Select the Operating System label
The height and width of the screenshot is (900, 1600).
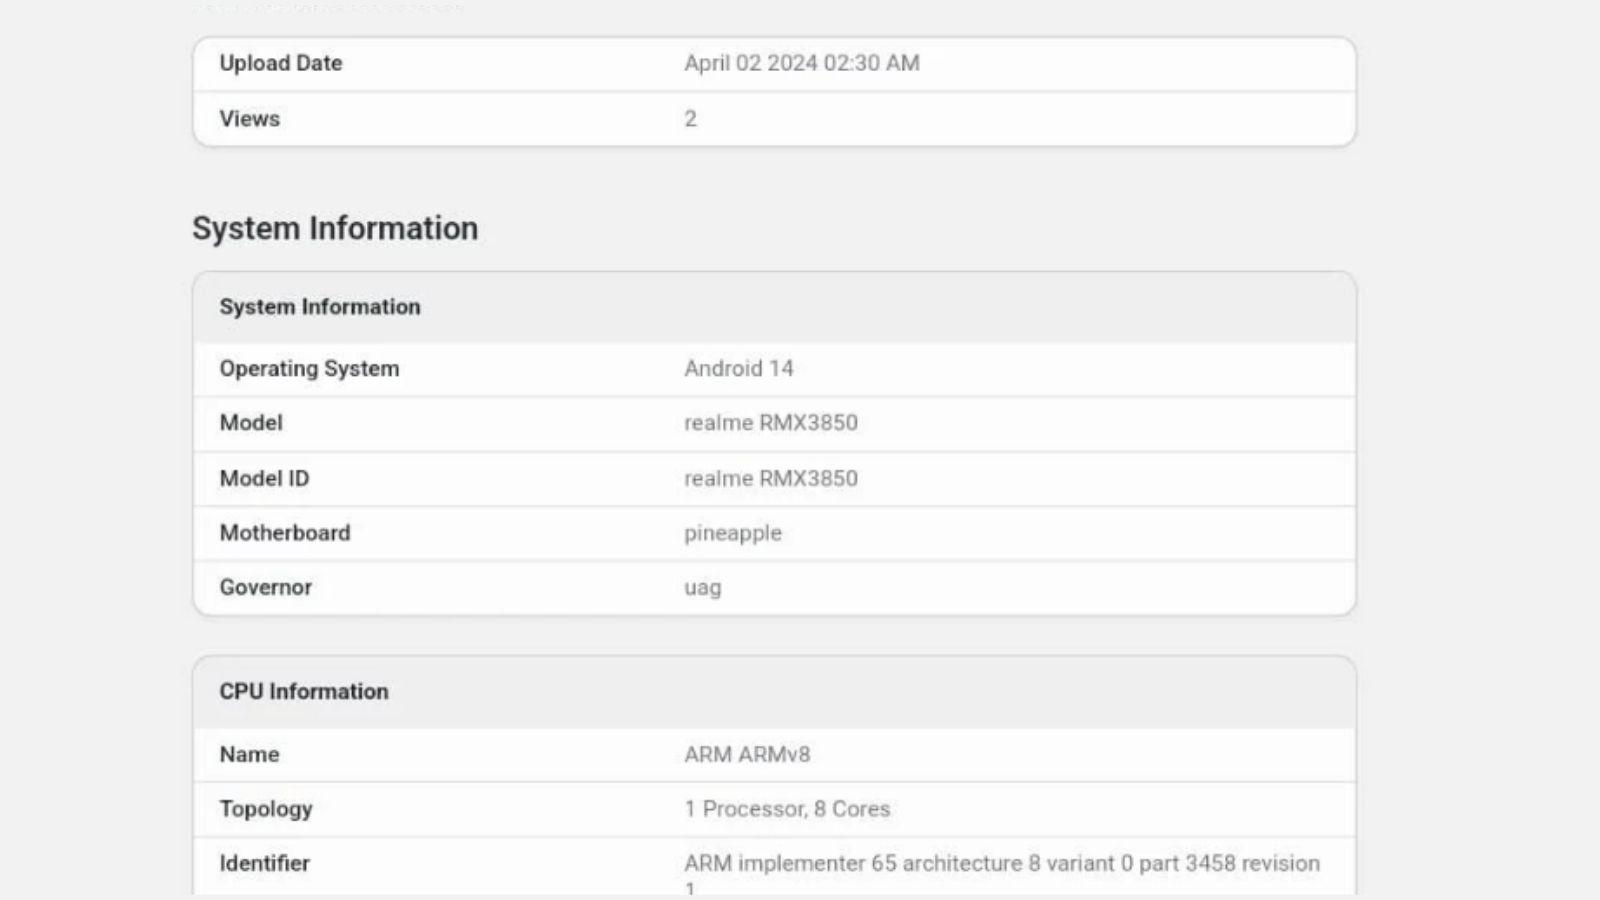click(309, 369)
